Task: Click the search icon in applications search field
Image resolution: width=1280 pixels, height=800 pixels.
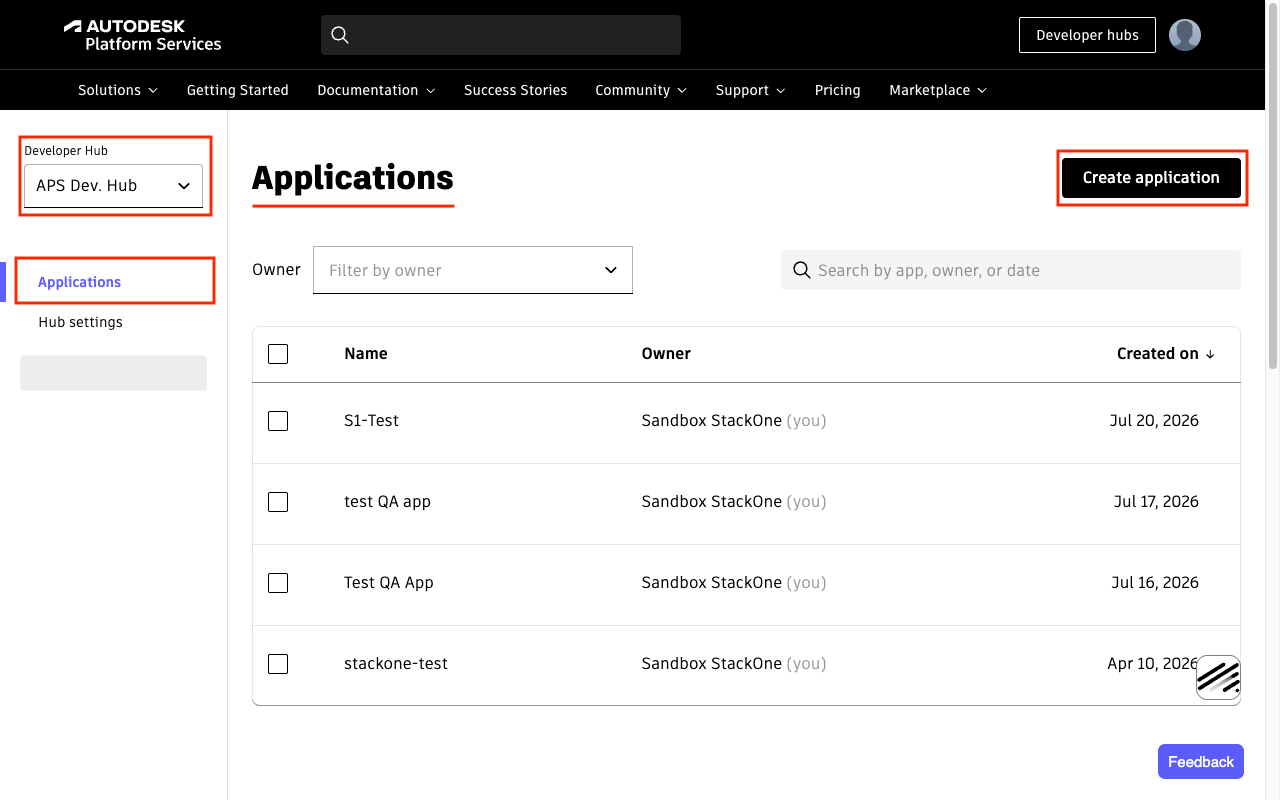Action: point(801,270)
